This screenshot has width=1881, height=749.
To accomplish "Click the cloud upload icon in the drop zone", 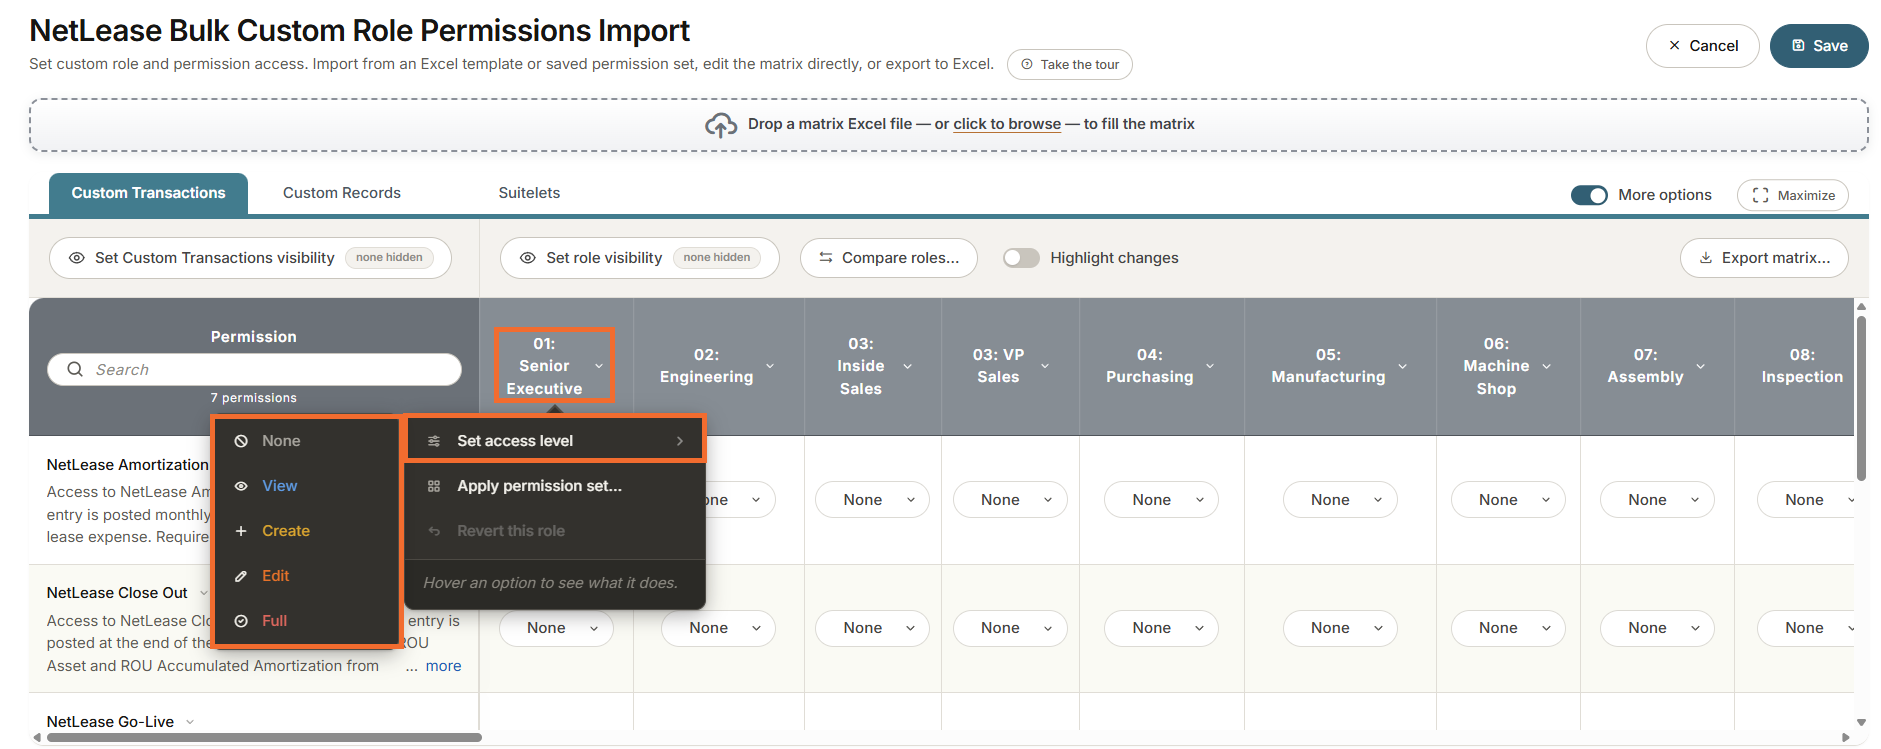I will pyautogui.click(x=721, y=125).
